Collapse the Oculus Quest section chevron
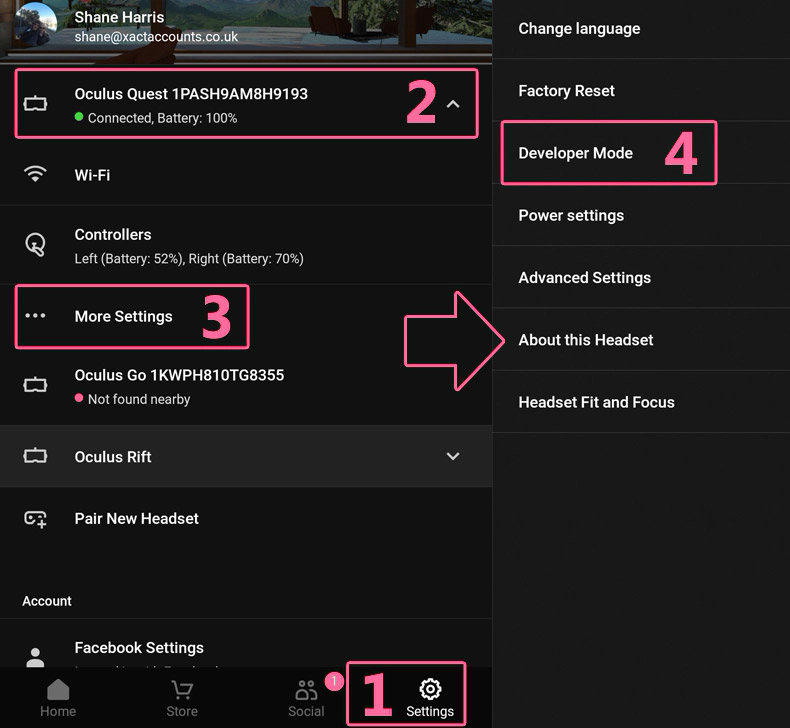 point(453,104)
